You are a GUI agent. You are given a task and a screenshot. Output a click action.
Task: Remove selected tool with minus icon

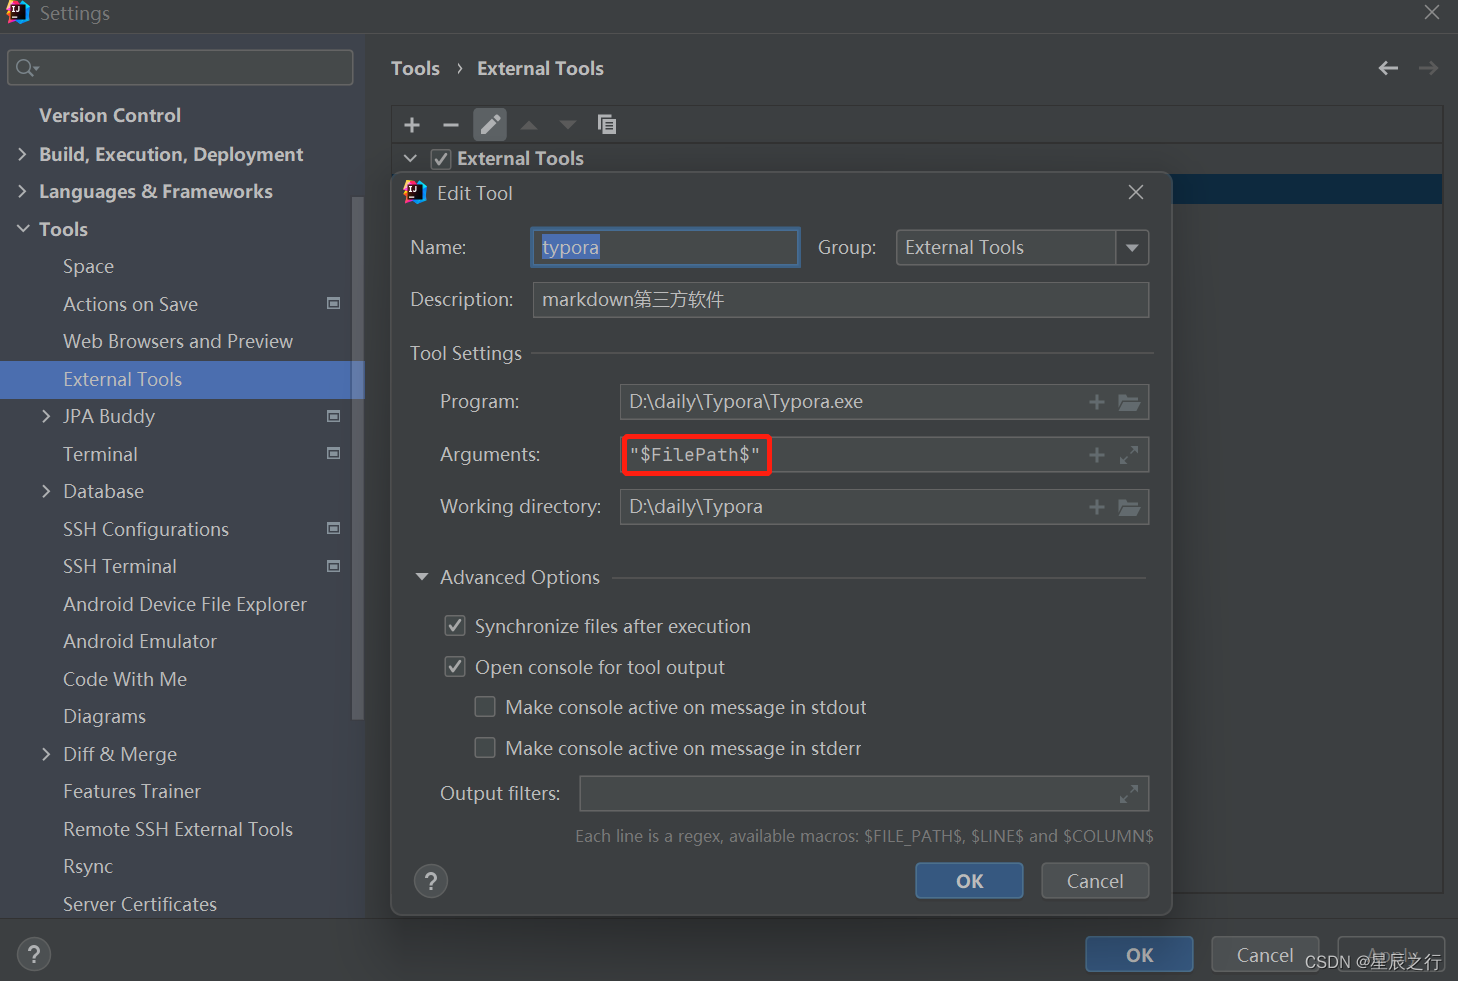tap(451, 125)
